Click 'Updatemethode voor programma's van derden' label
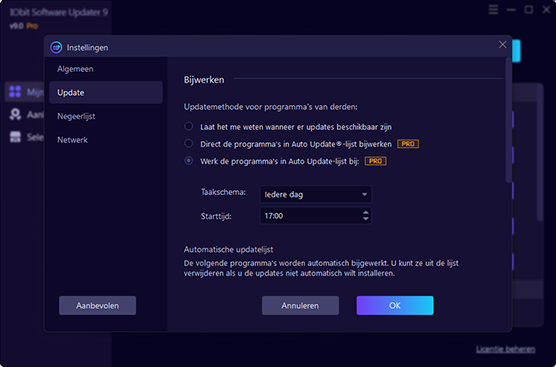This screenshot has width=556, height=367. point(271,107)
